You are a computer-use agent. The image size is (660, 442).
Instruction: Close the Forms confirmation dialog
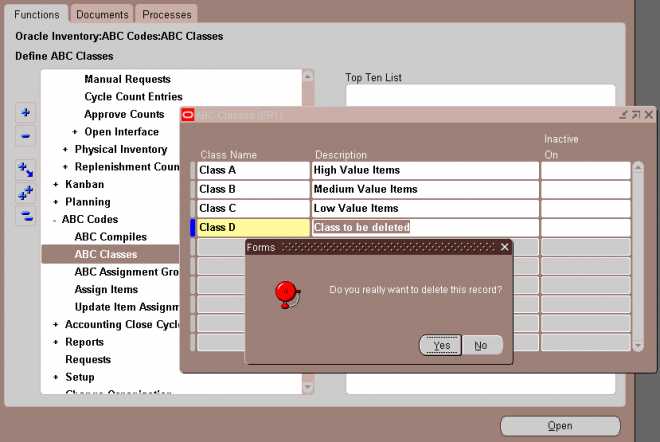505,247
